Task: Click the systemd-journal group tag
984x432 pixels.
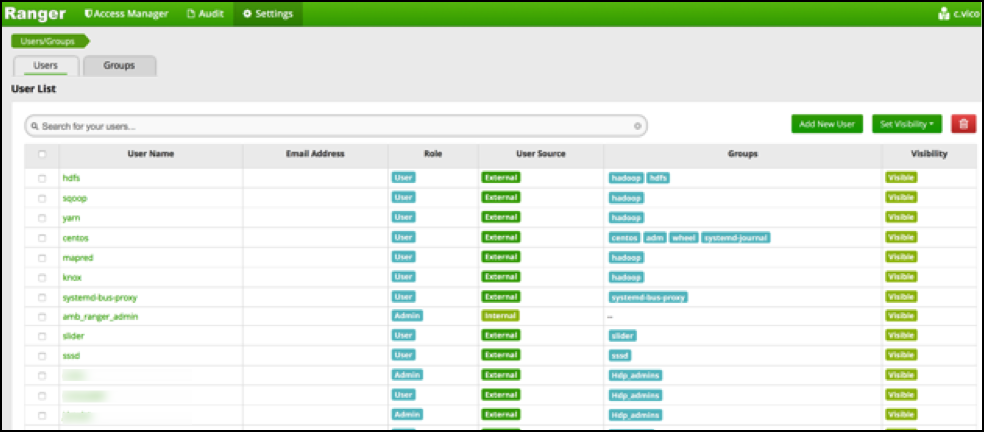Action: pyautogui.click(x=735, y=238)
